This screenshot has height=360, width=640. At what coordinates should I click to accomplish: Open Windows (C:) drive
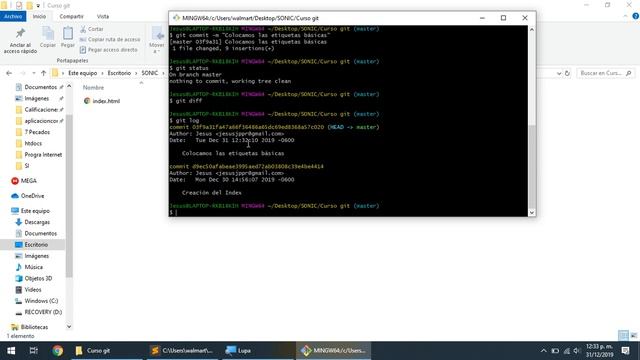point(37,301)
